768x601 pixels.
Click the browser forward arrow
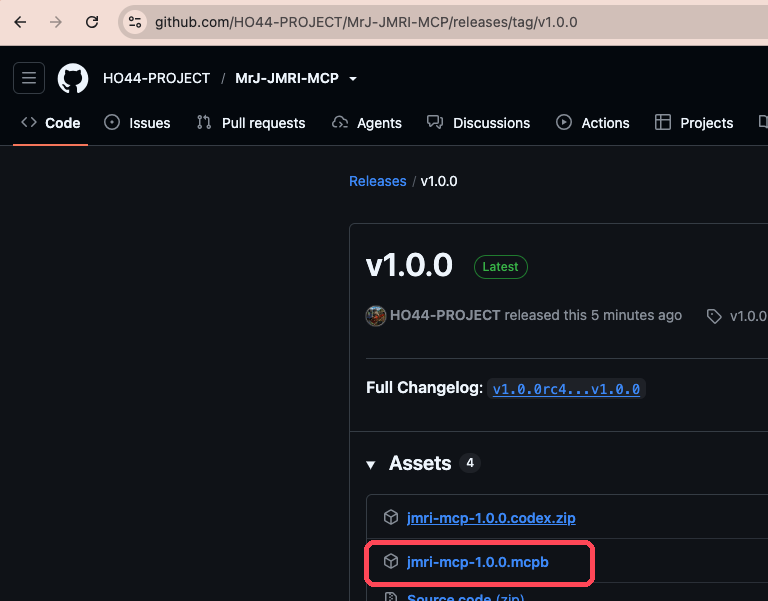coord(56,22)
